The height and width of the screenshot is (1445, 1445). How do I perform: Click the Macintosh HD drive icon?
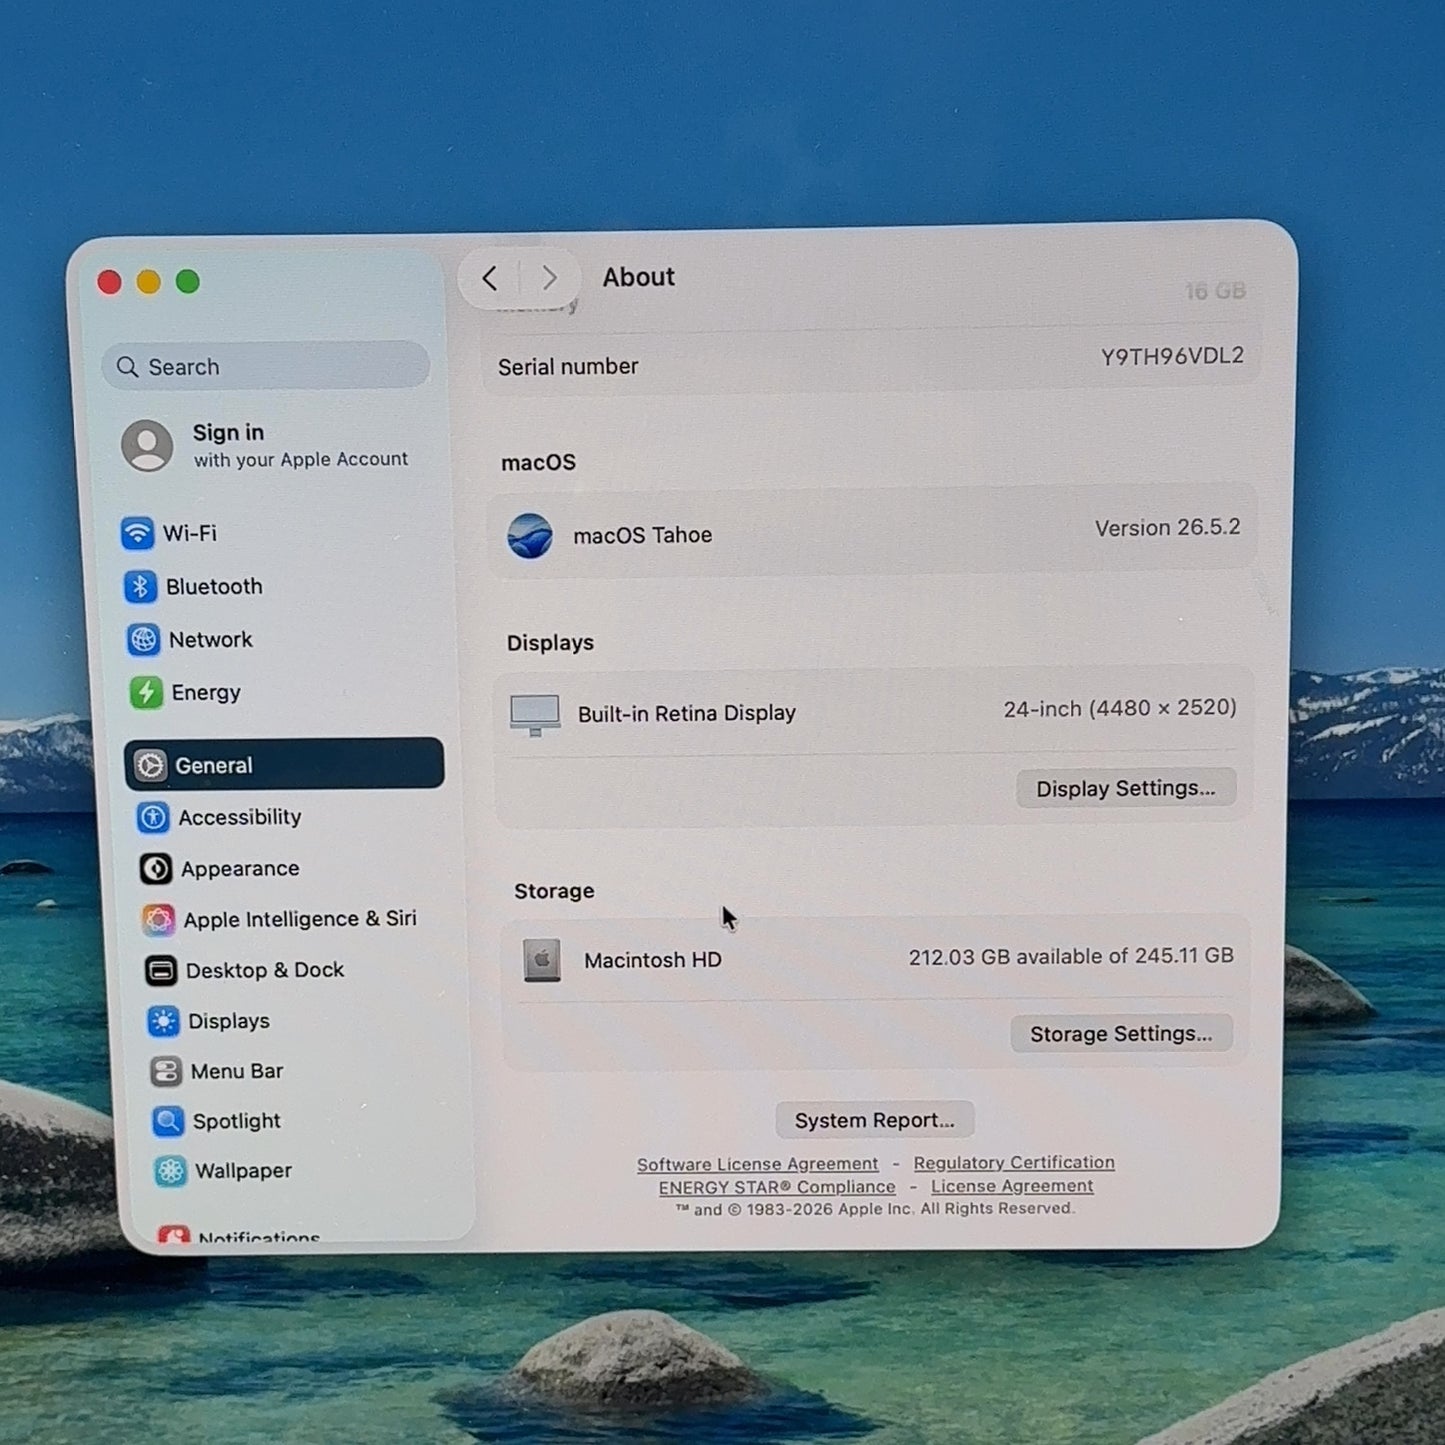542,960
